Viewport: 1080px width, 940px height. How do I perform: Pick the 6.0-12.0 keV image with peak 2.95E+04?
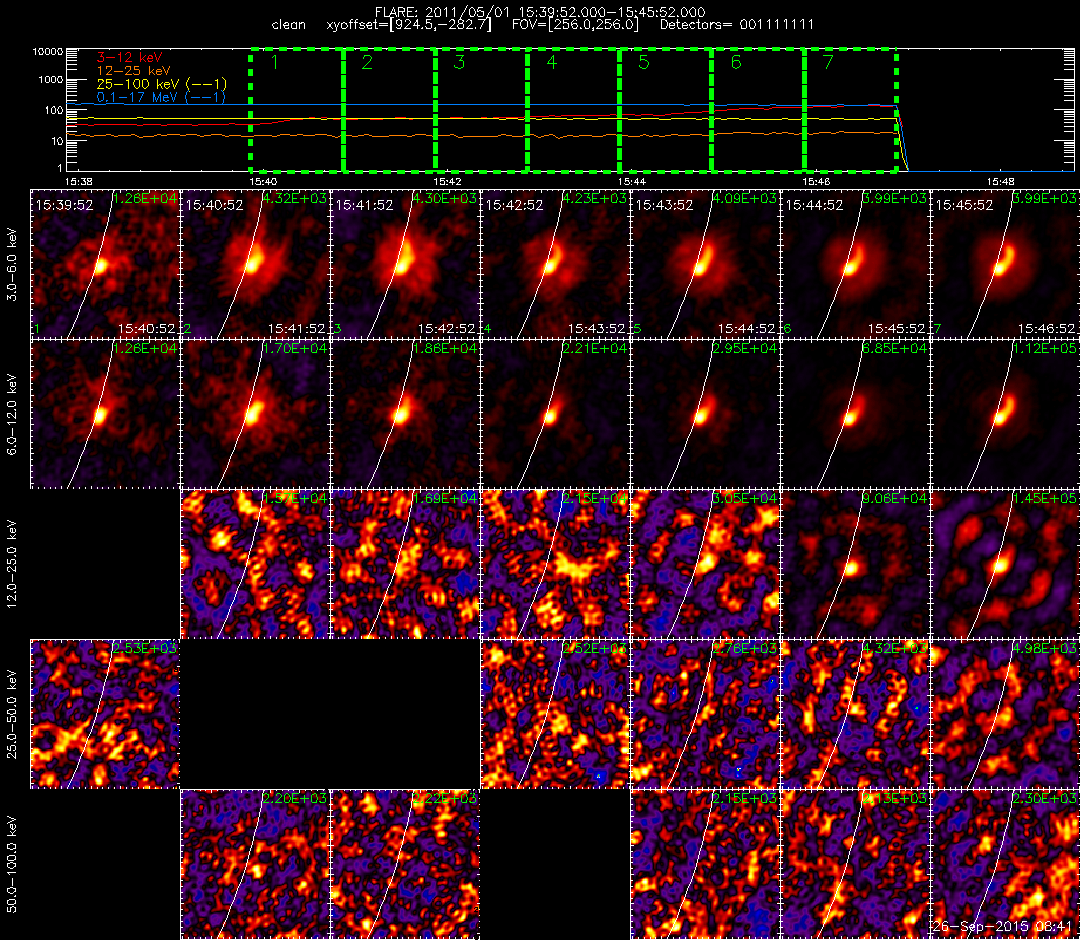pos(705,415)
